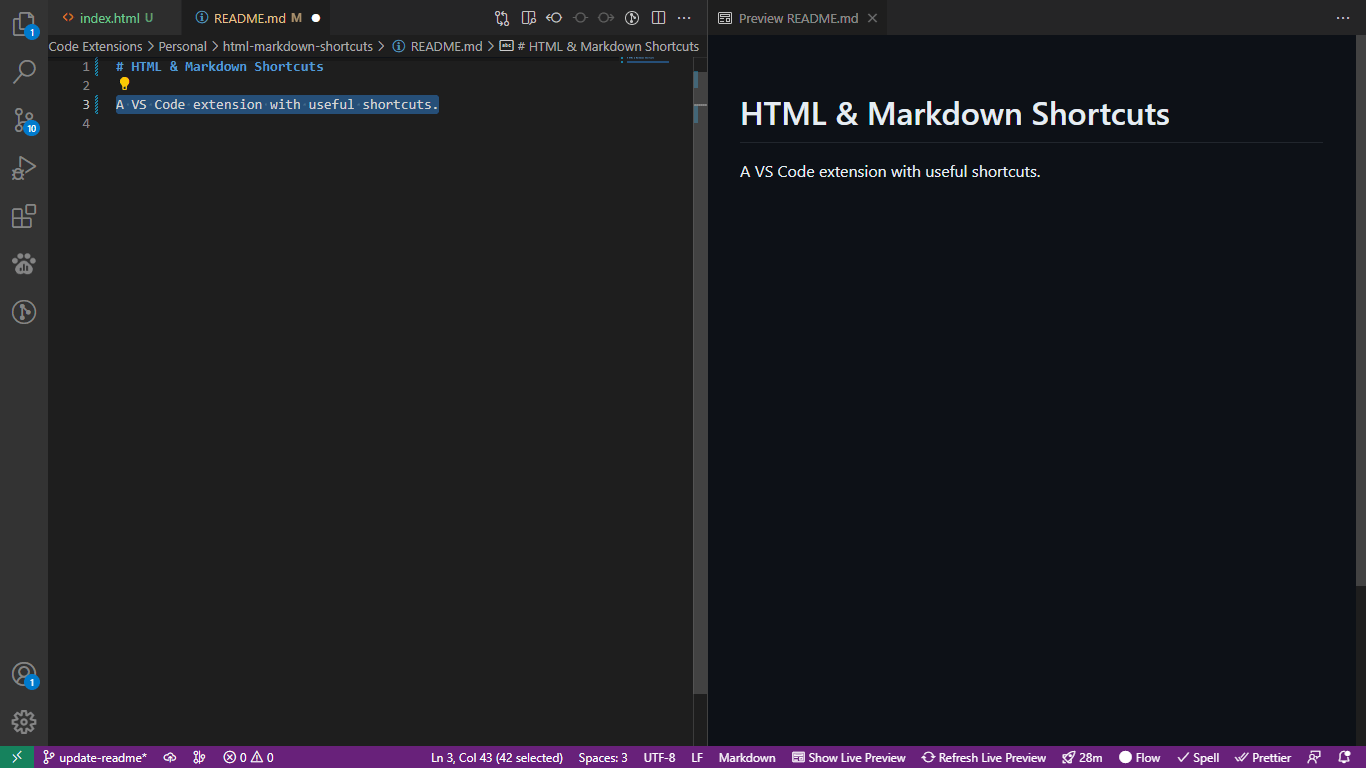Toggle the Spell checker in status bar
The image size is (1366, 768).
(1198, 757)
